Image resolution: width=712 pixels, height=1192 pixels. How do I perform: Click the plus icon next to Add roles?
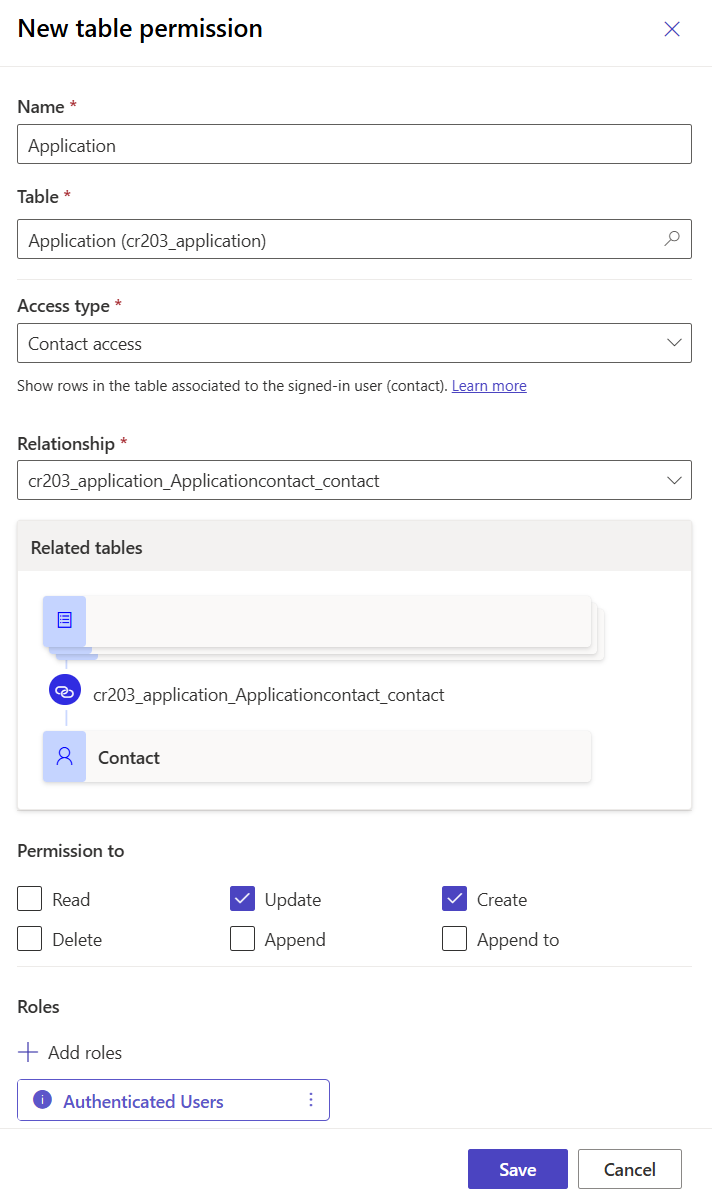(28, 1052)
